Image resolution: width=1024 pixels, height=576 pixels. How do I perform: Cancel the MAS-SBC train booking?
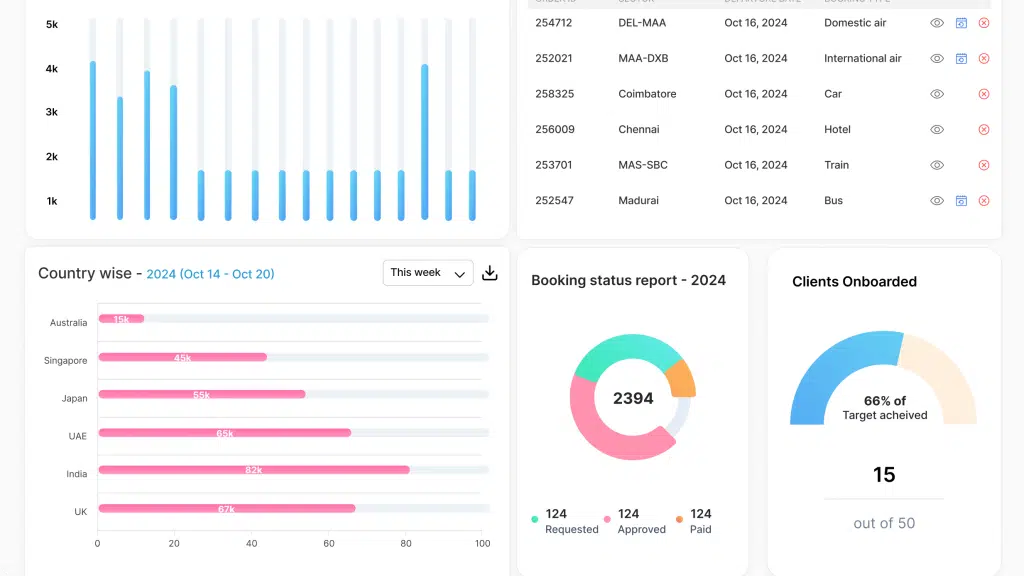coord(984,165)
